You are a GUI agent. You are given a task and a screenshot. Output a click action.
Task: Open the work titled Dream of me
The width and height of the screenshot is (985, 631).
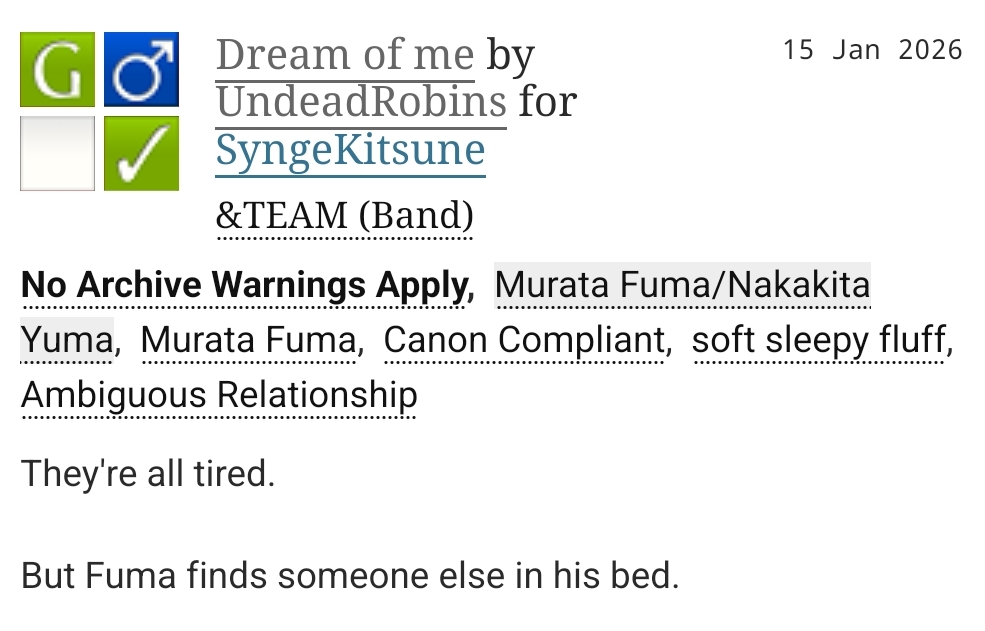pos(344,54)
